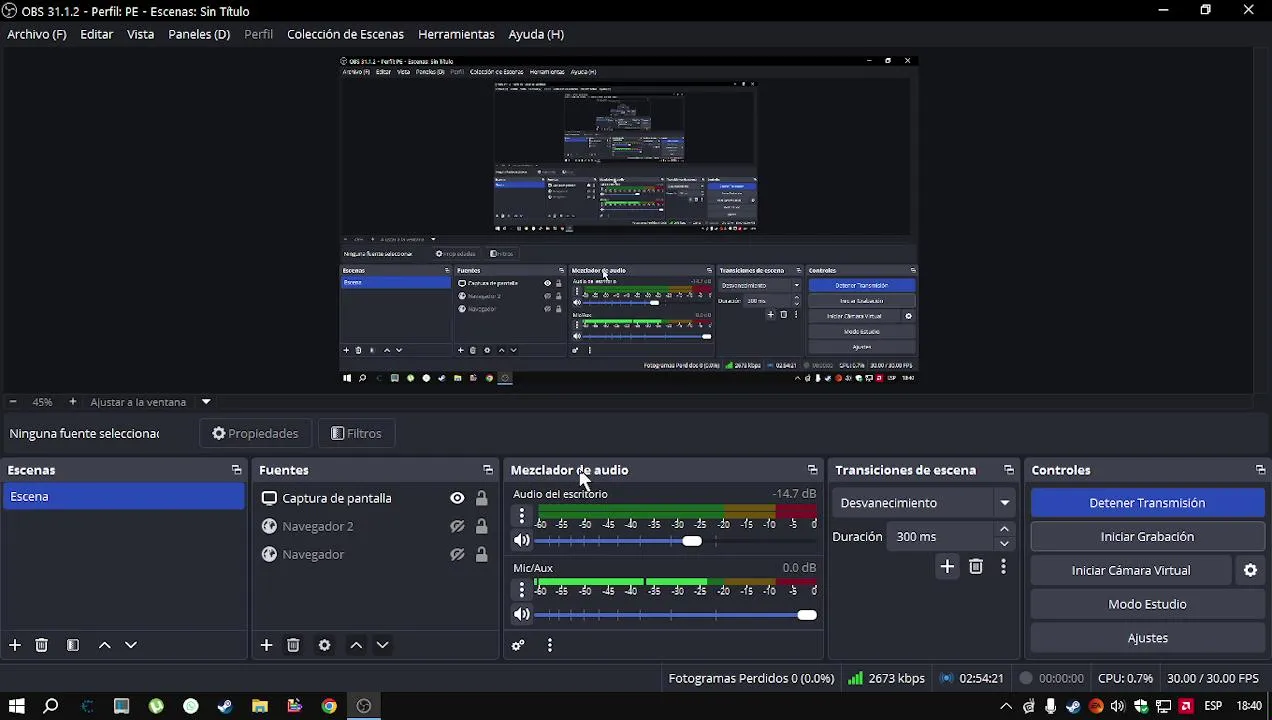Adjust the Mic/Aux volume slider
Screen dimensions: 1272x720
675,615
